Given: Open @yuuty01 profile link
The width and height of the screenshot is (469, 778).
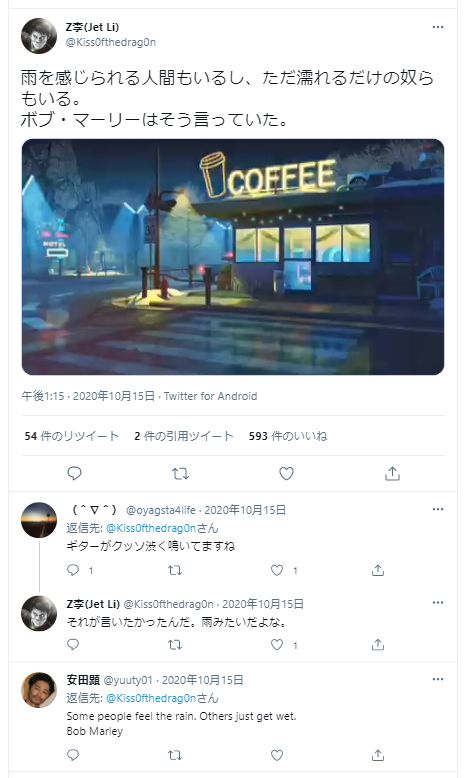Looking at the screenshot, I should click(128, 680).
